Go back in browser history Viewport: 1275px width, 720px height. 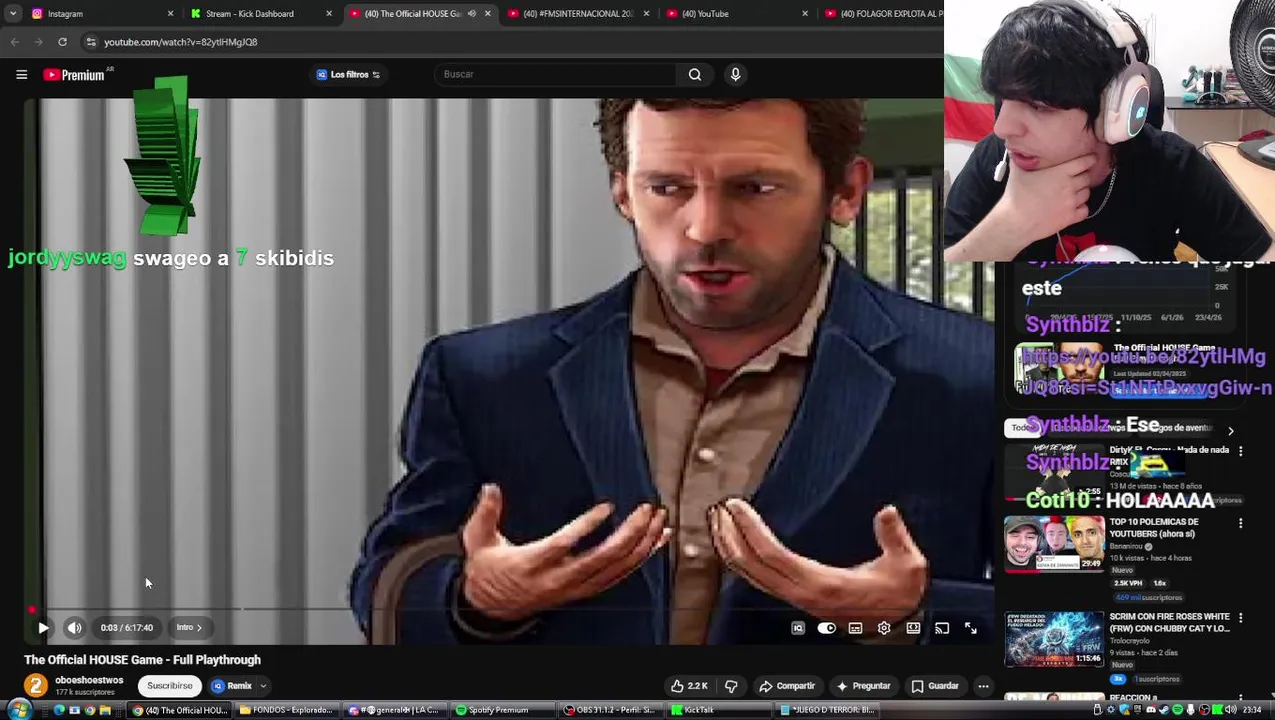coord(15,42)
